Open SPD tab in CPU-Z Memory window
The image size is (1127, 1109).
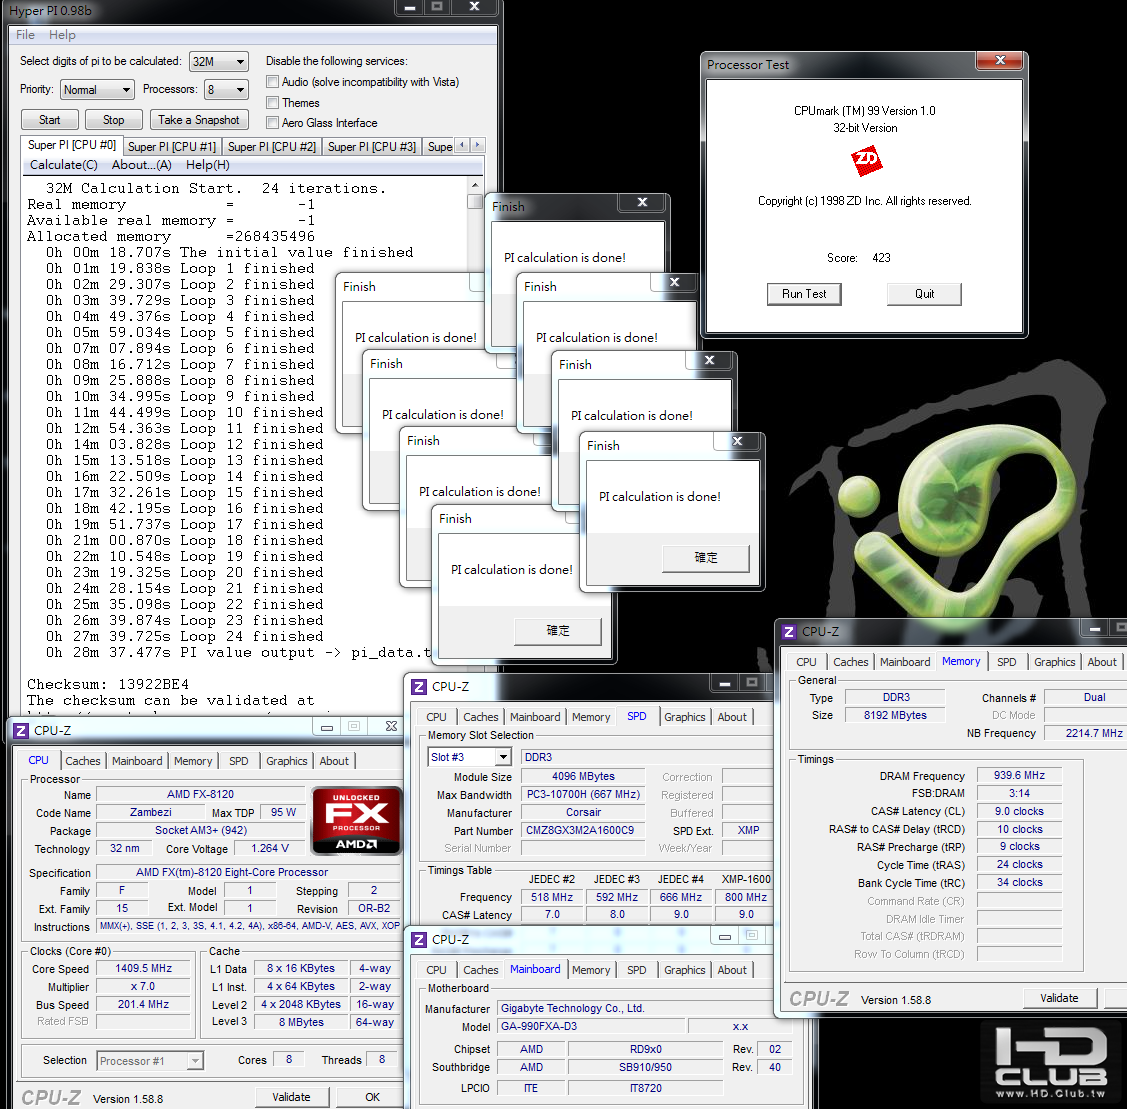[x=1006, y=662]
